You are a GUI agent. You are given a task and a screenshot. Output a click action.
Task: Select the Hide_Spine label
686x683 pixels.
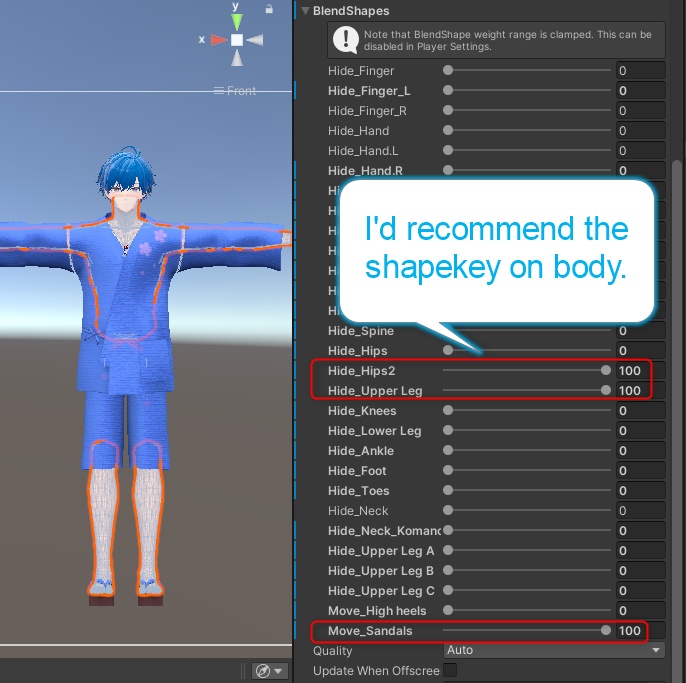pos(360,331)
